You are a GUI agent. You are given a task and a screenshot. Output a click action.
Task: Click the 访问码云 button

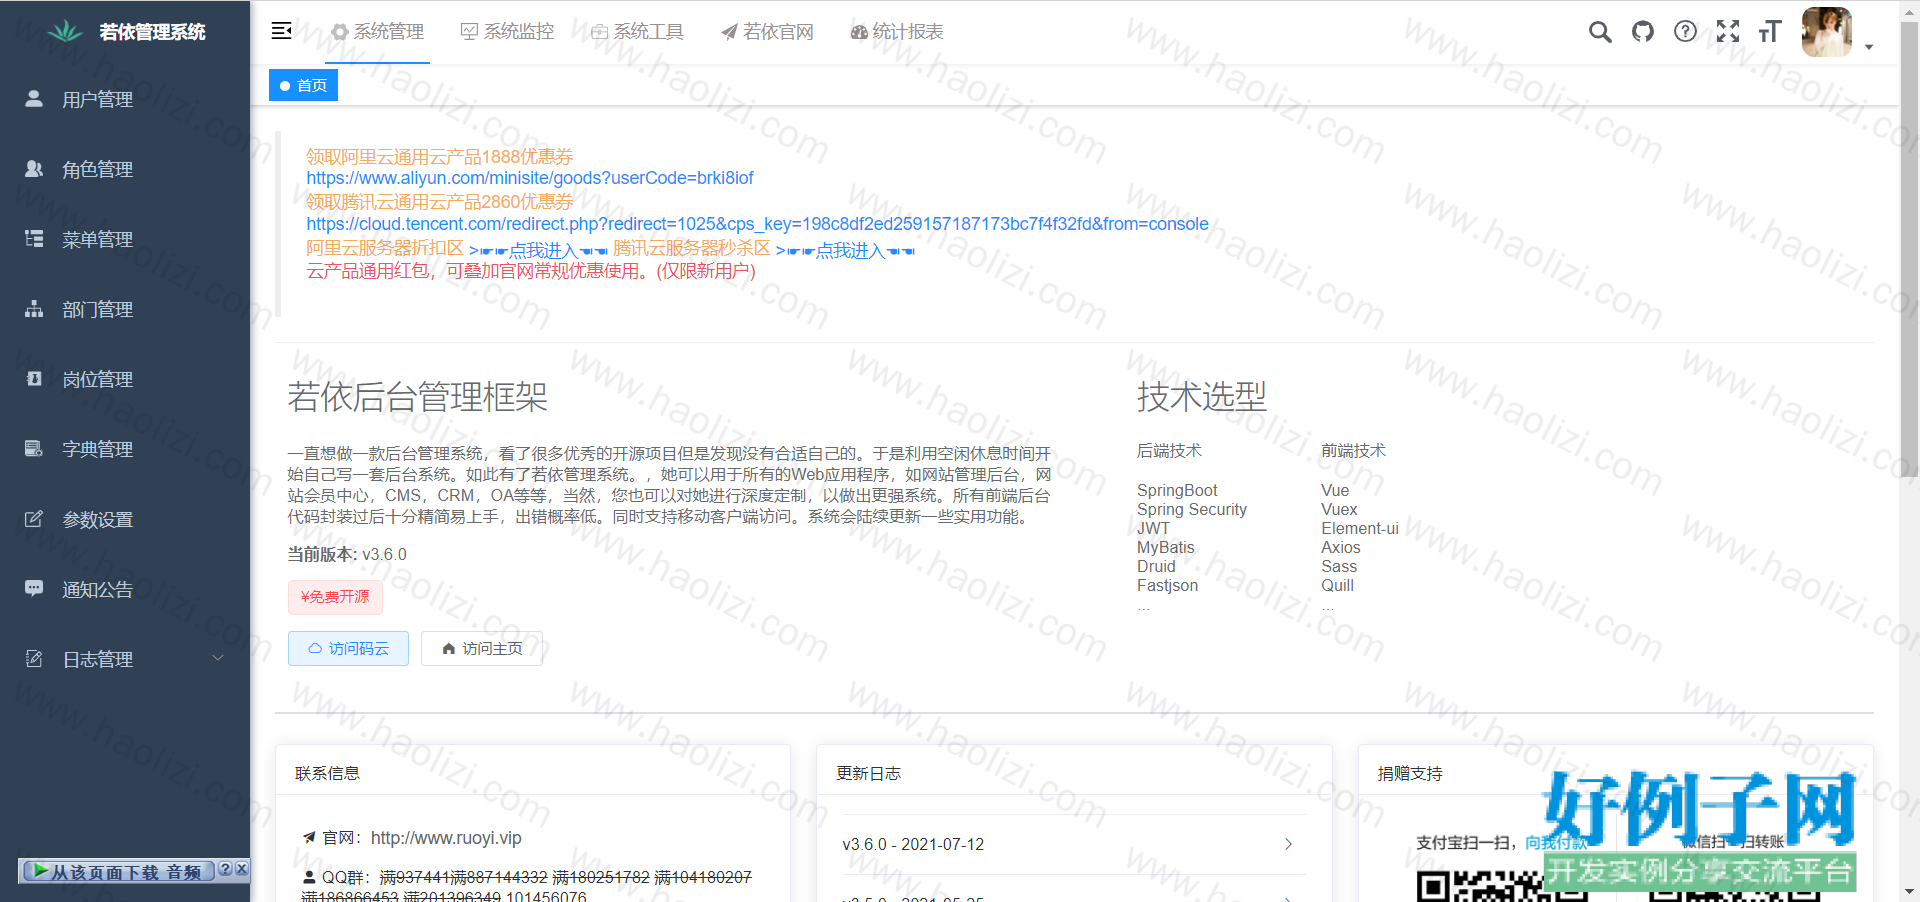(x=349, y=648)
